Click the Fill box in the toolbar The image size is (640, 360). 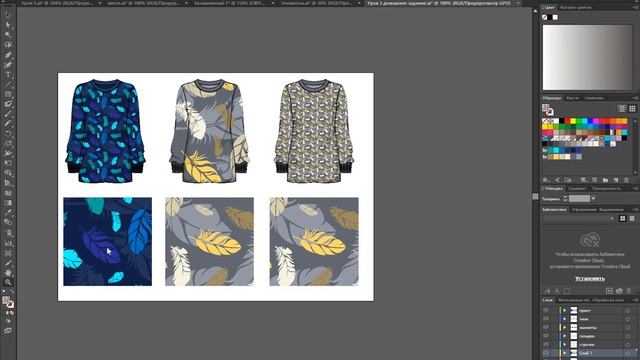tap(6, 300)
